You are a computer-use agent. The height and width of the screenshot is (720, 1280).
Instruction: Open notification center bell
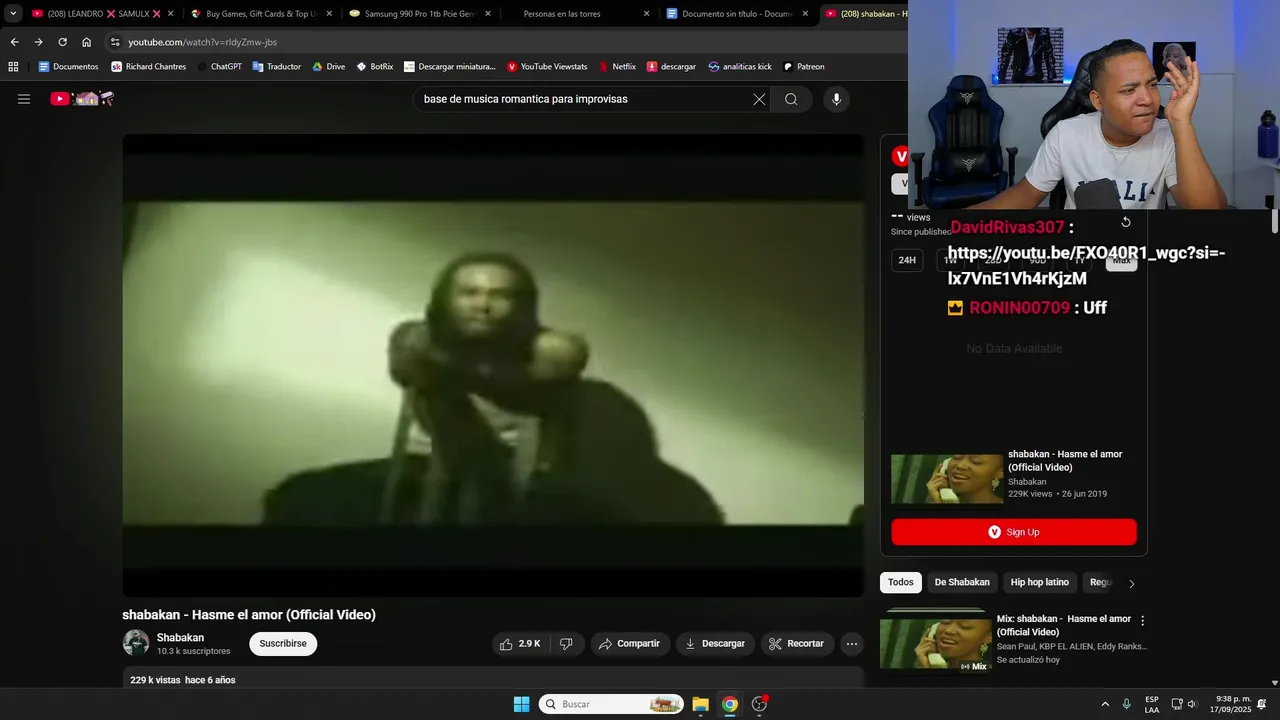pyautogui.click(x=1262, y=704)
